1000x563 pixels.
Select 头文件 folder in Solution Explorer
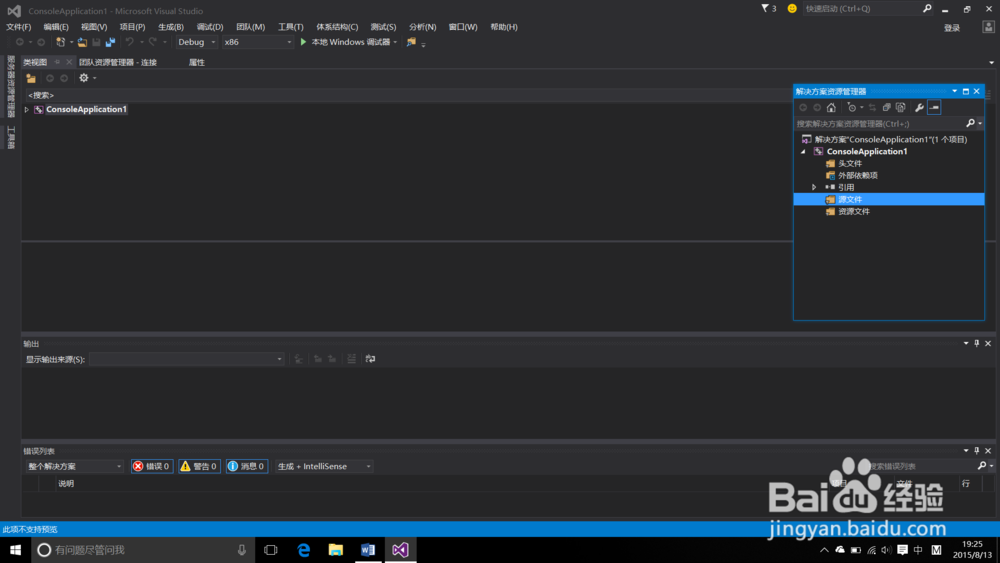[x=850, y=163]
